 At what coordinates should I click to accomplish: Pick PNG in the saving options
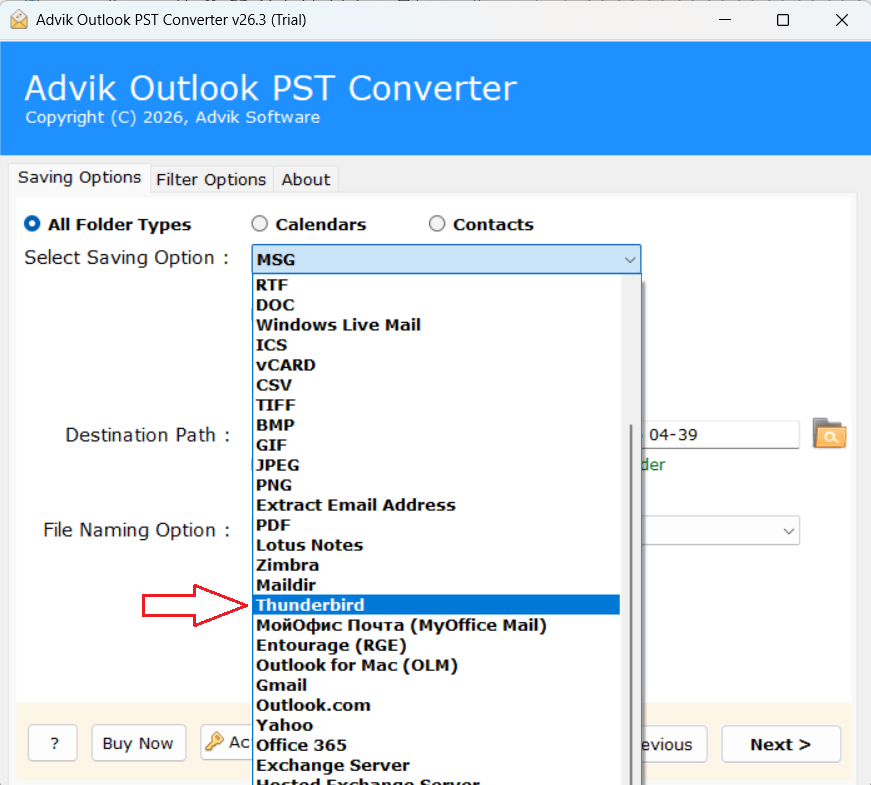tap(437, 485)
